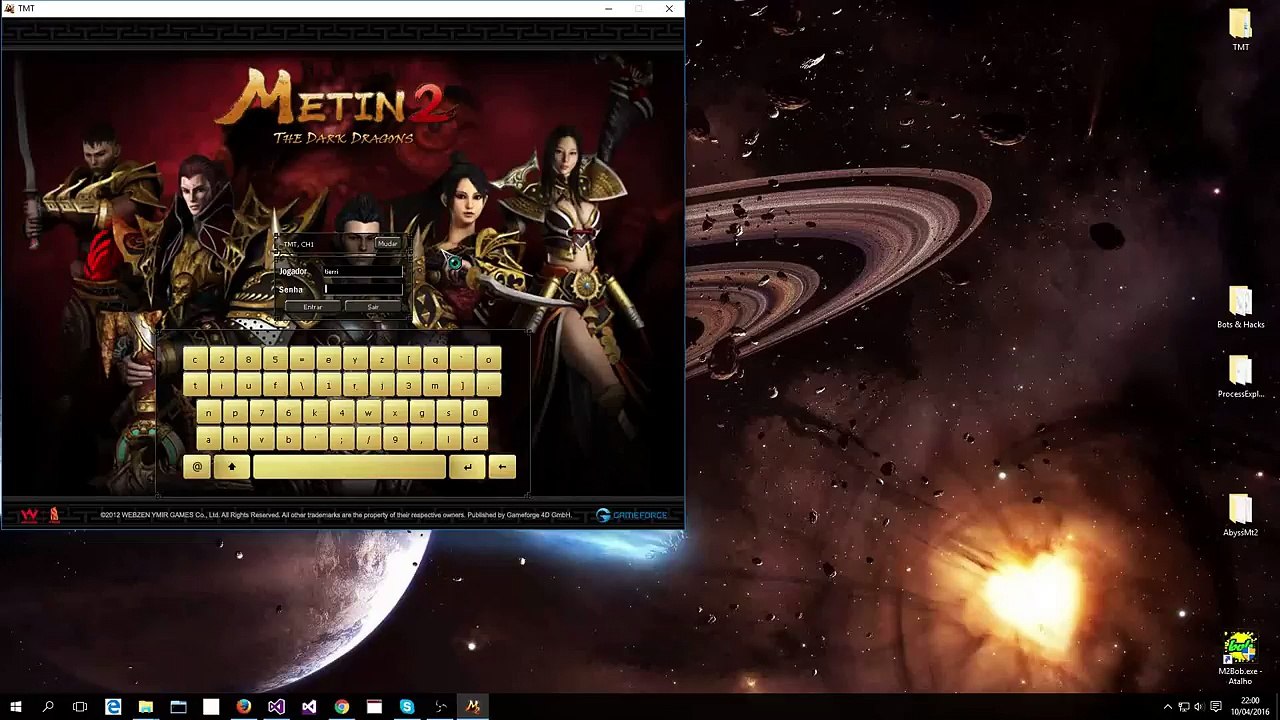This screenshot has height=720, width=1280.
Task: Tap the b key on virtual keyboard
Action: [288, 440]
